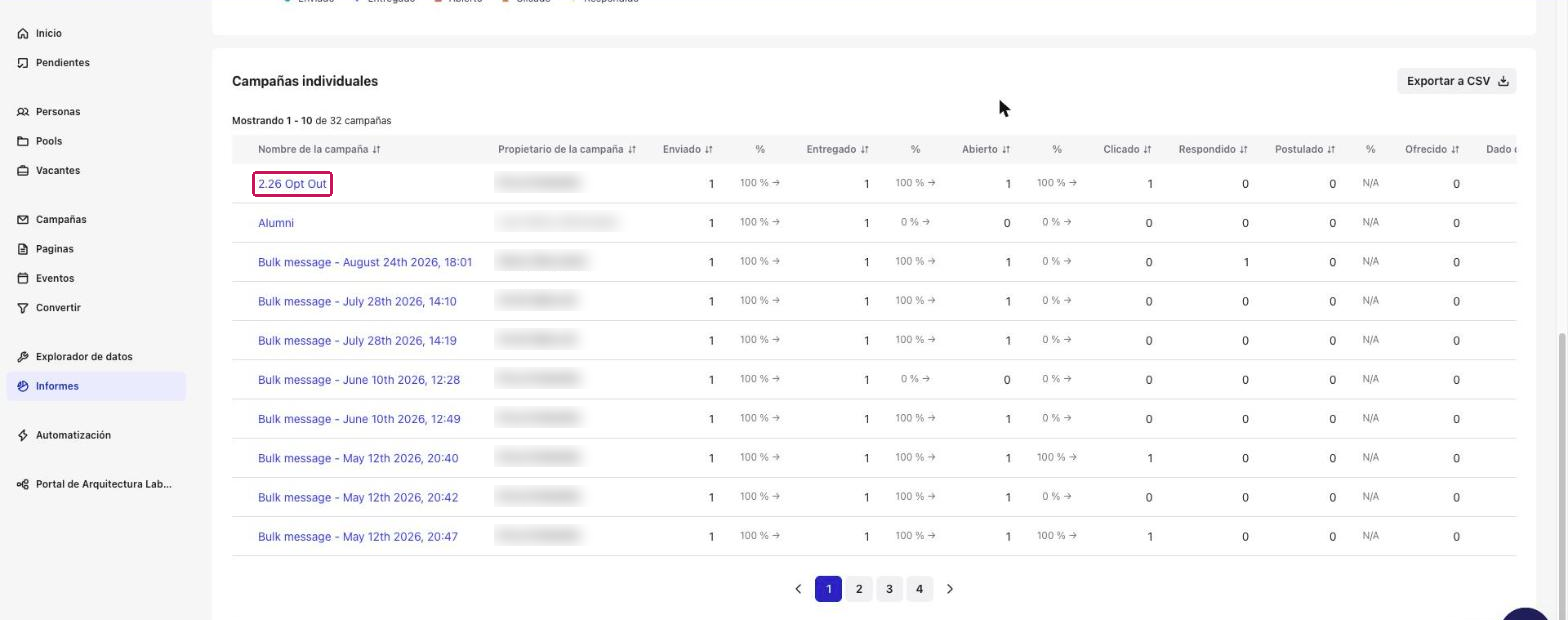This screenshot has height=620, width=1568.
Task: Click the Pools folder icon
Action: pyautogui.click(x=23, y=141)
